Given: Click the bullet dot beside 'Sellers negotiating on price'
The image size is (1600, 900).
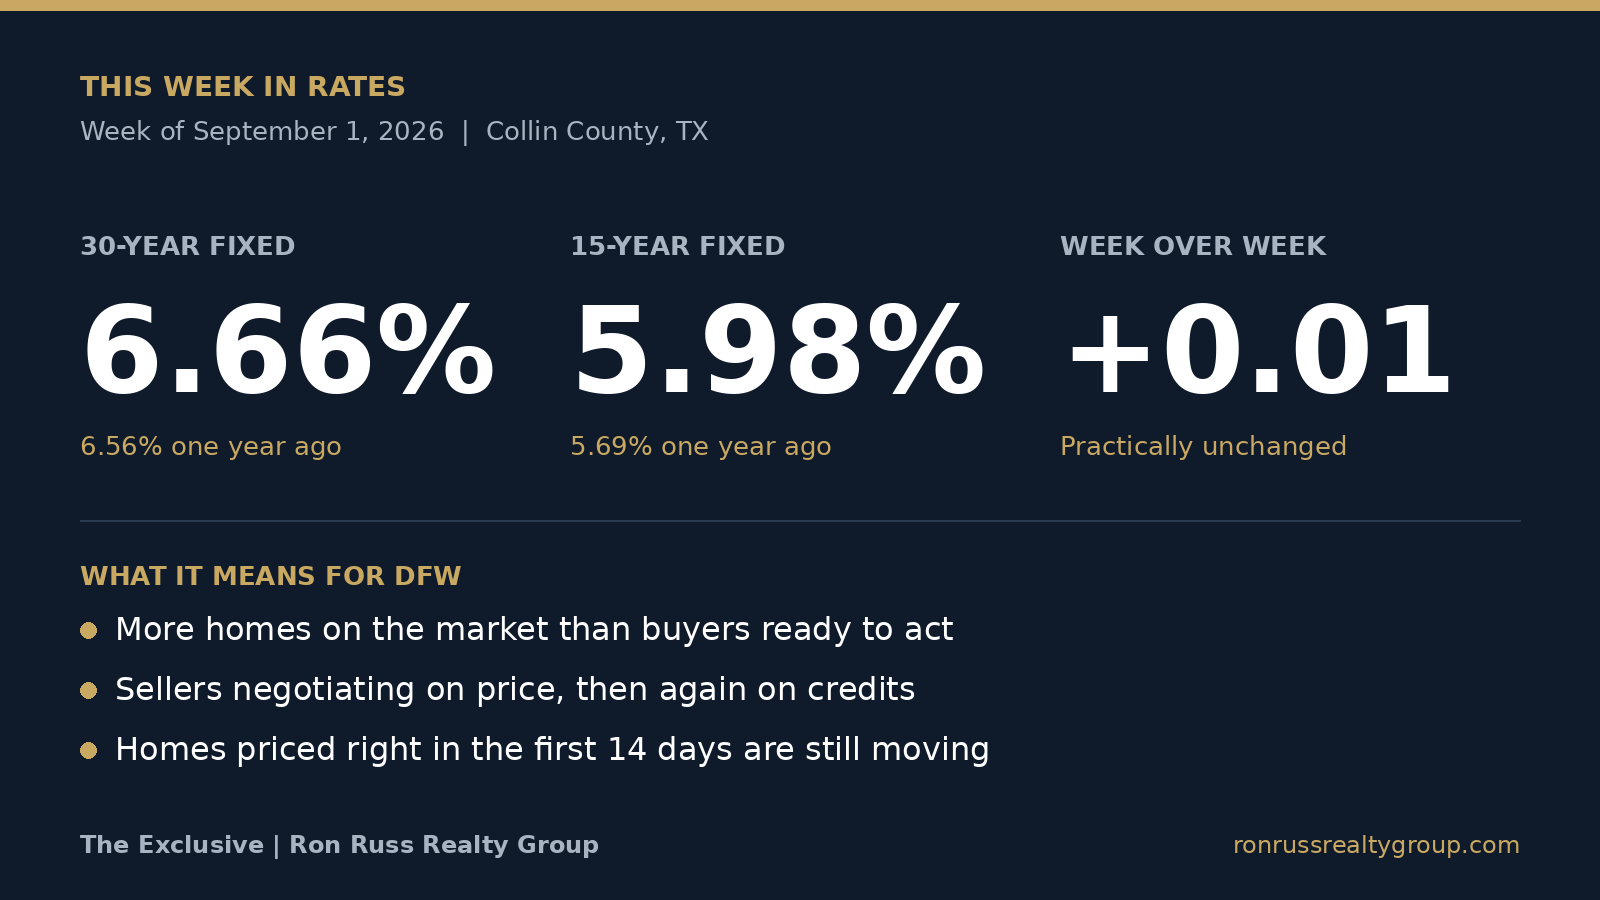Looking at the screenshot, I should pos(89,690).
